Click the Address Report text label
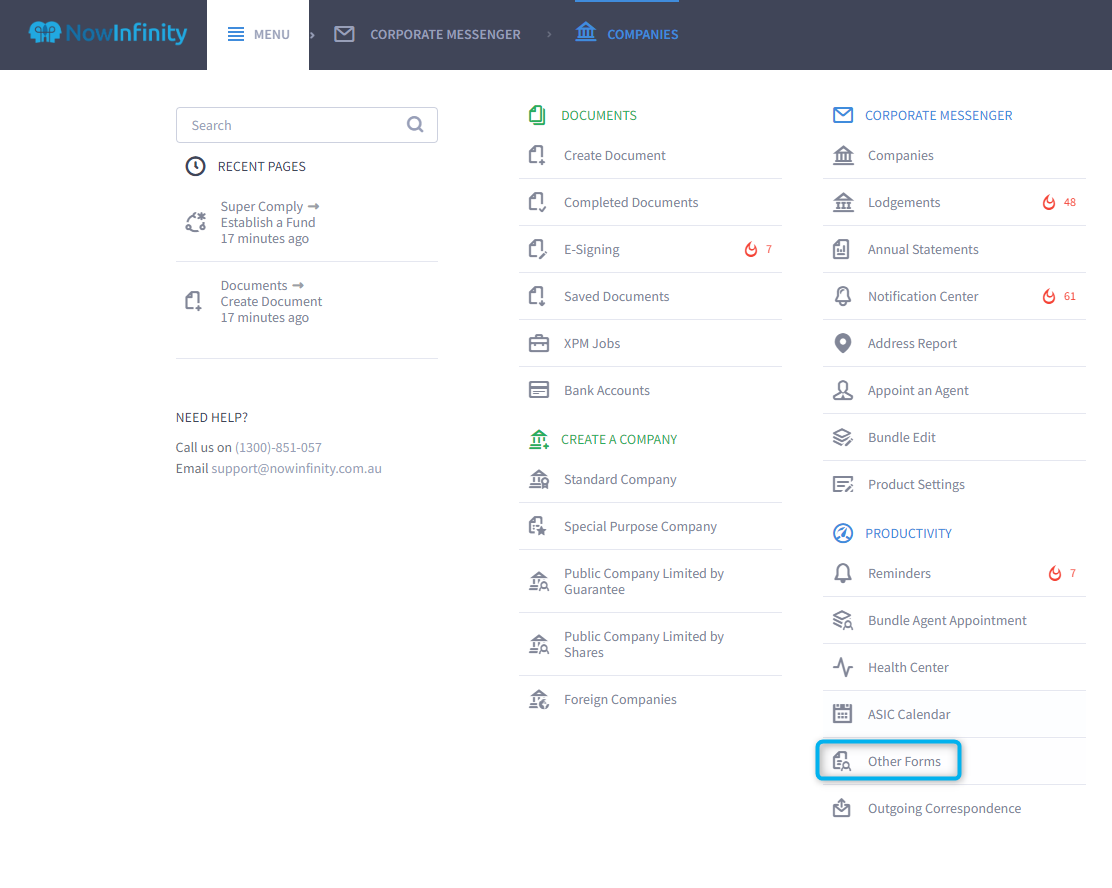The image size is (1112, 888). pos(912,343)
